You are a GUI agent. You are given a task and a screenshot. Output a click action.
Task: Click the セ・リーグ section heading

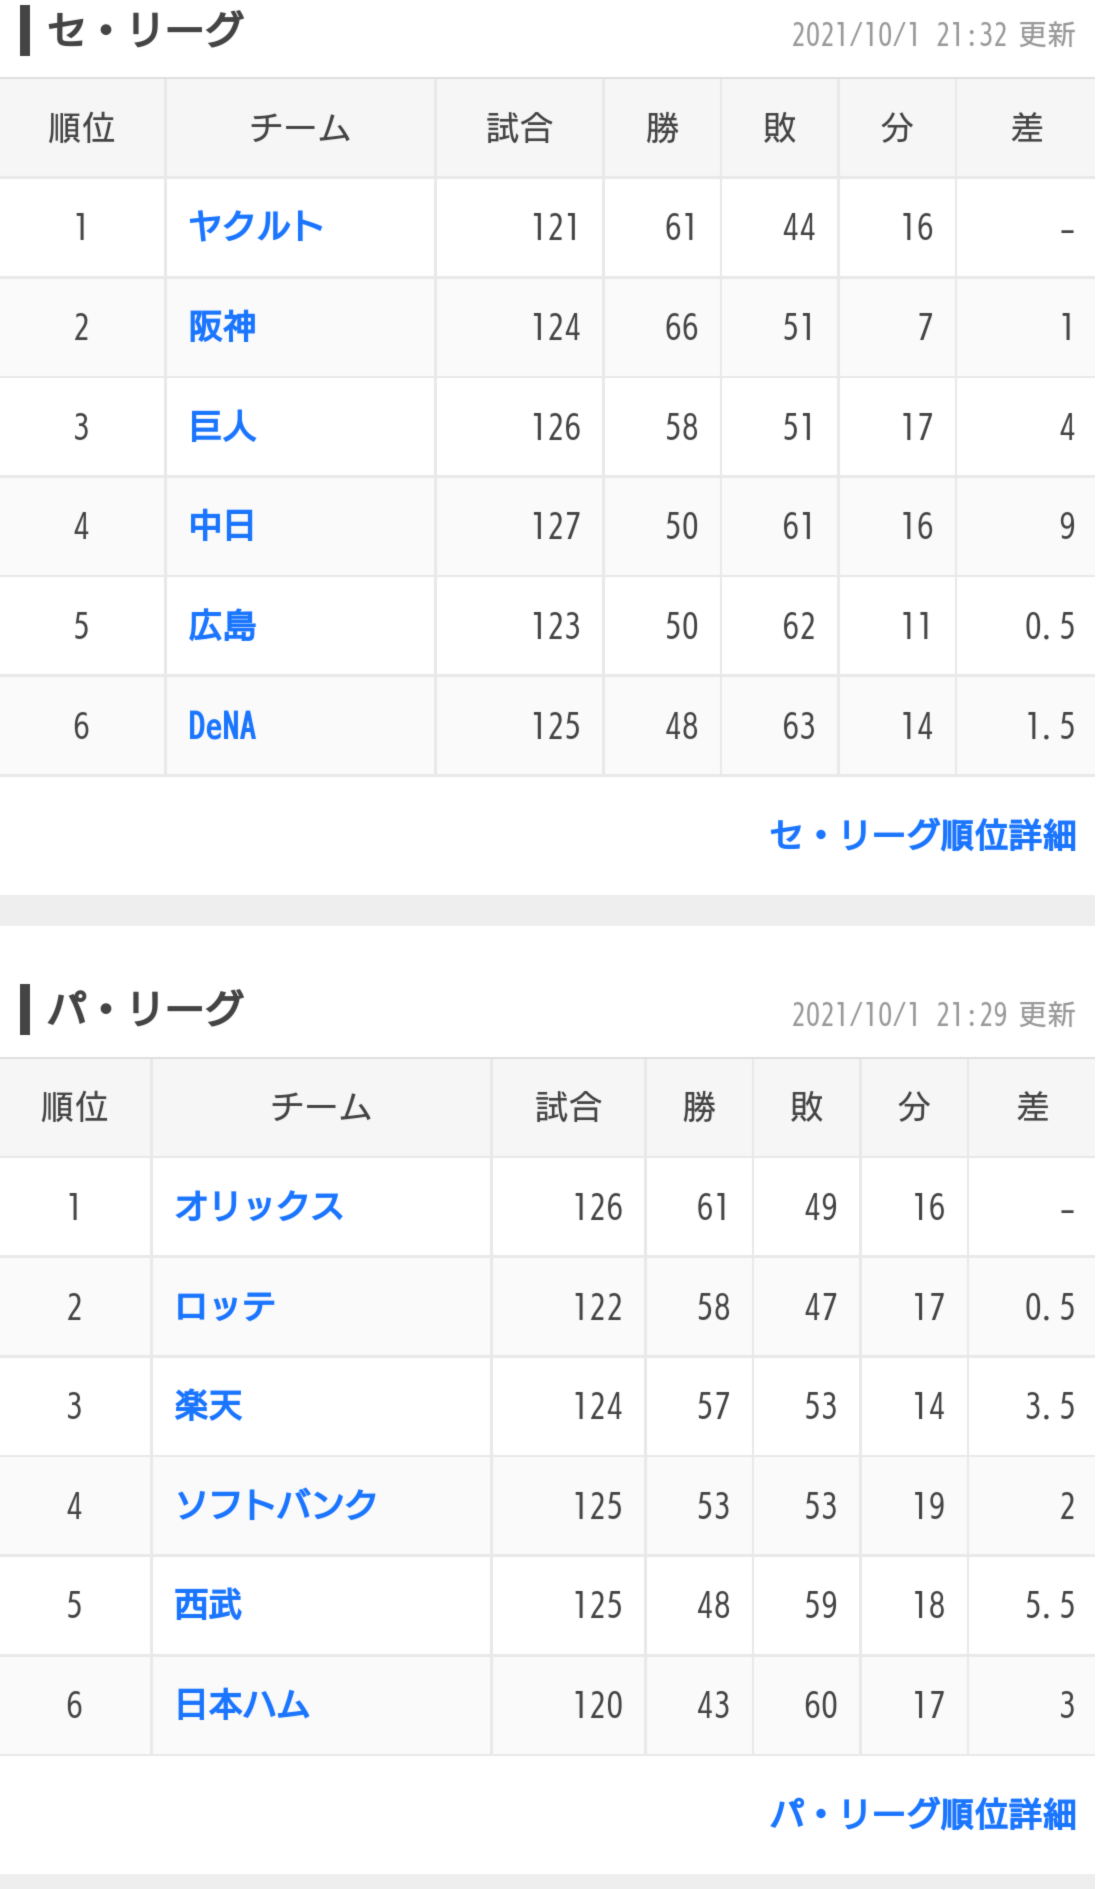click(x=145, y=30)
